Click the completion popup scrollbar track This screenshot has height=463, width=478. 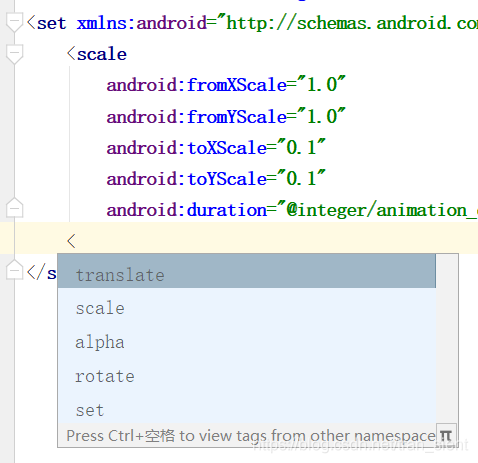pos(447,339)
